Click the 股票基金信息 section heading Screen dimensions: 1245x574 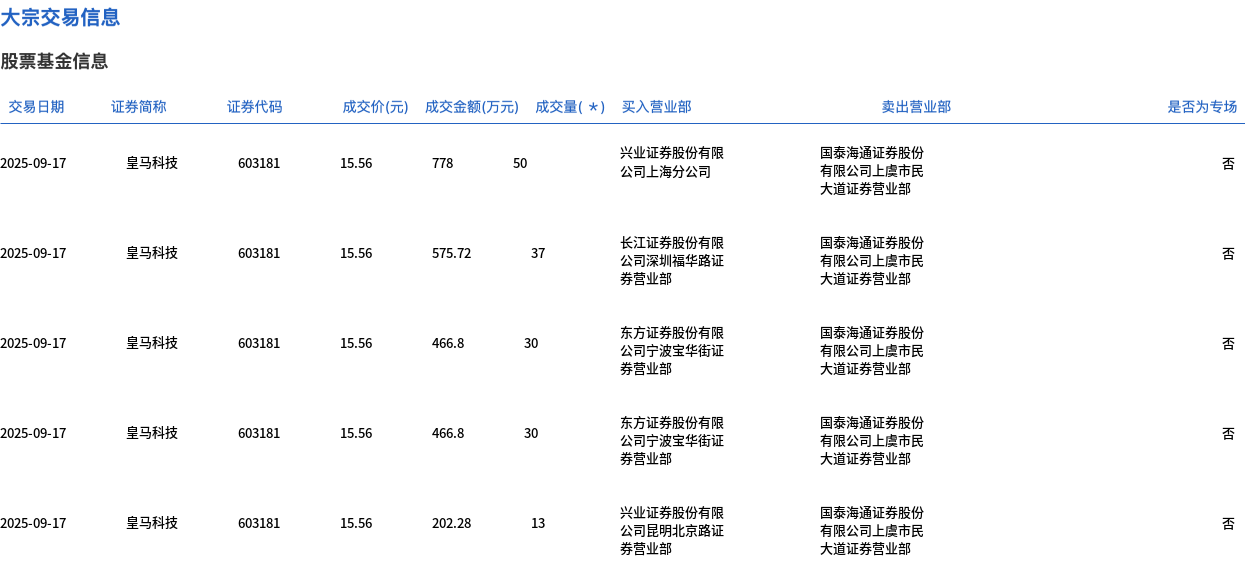pyautogui.click(x=54, y=61)
